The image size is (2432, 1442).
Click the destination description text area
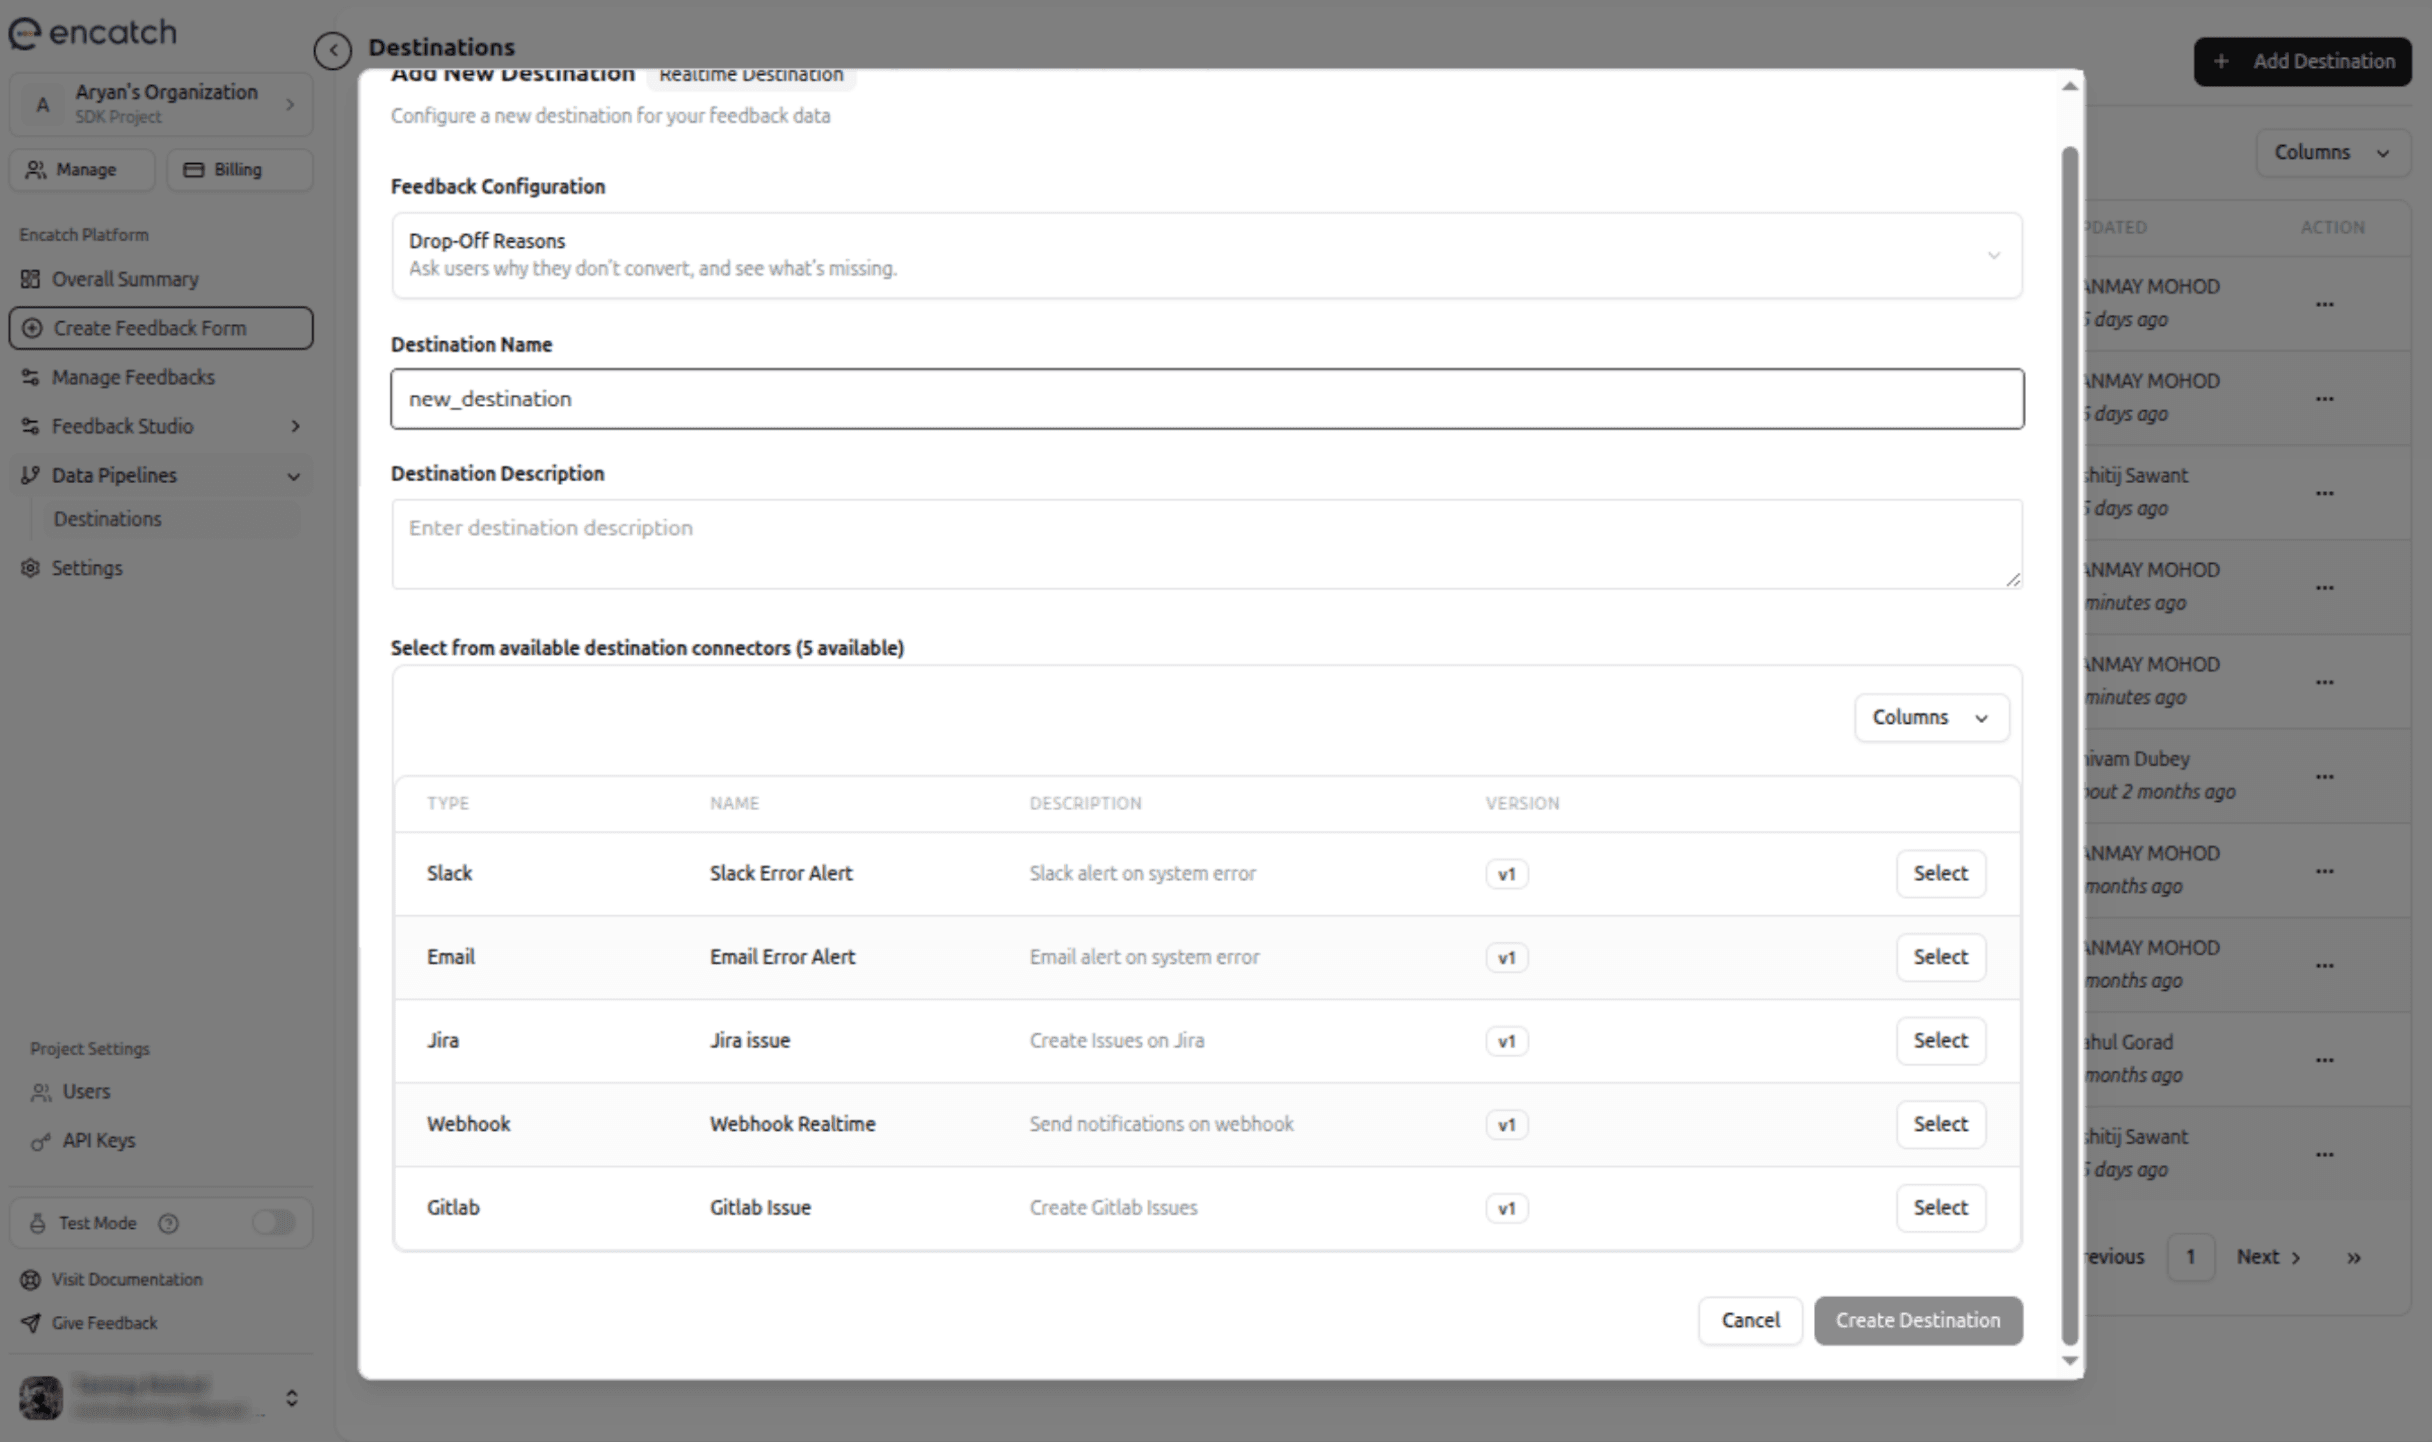pyautogui.click(x=1205, y=544)
